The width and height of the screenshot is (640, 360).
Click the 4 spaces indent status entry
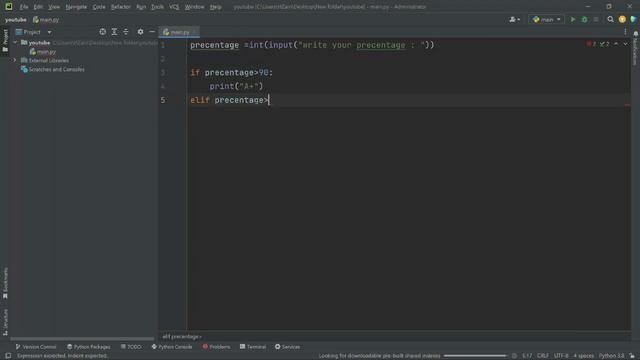coord(584,356)
